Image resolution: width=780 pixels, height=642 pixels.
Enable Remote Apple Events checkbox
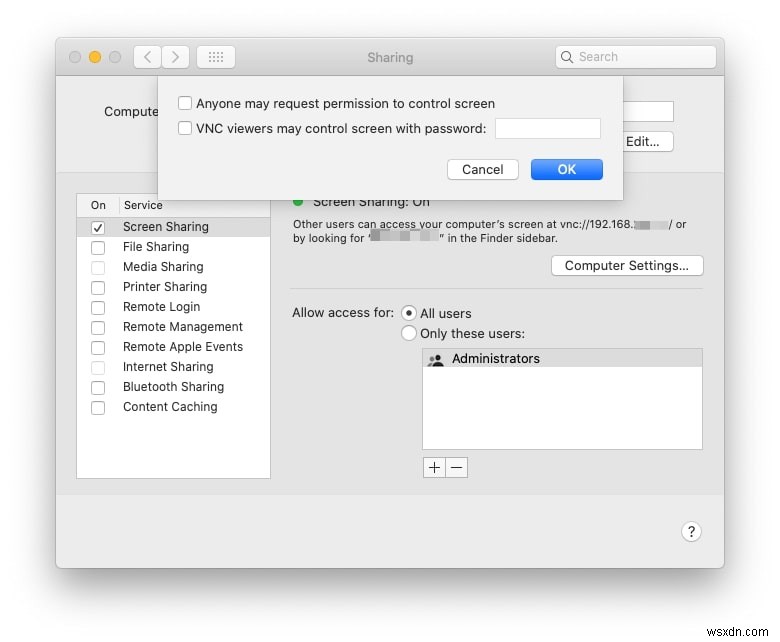98,347
